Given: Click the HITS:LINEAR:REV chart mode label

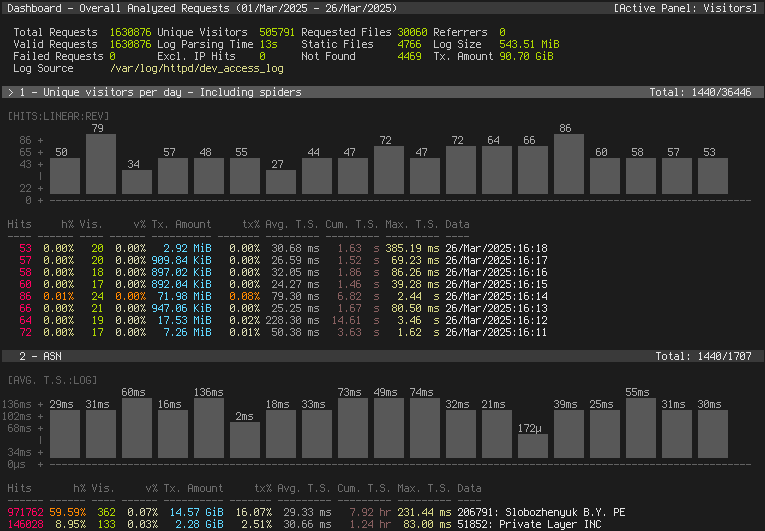Looking at the screenshot, I should (58, 116).
